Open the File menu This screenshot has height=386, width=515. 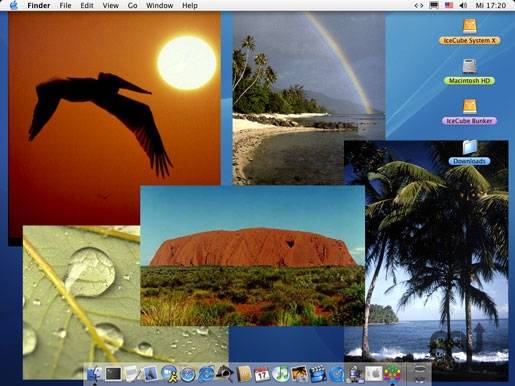pos(65,5)
